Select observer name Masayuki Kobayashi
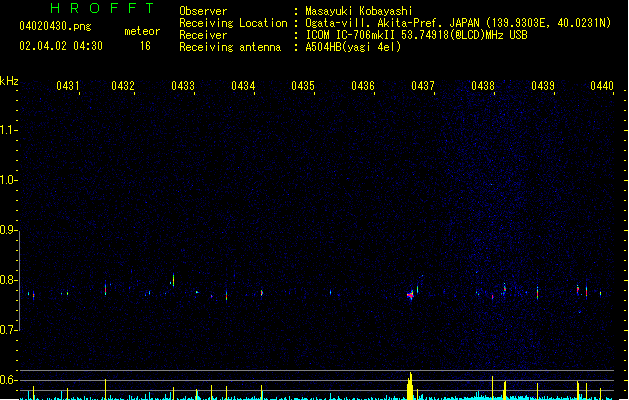629x400 pixels. 359,11
